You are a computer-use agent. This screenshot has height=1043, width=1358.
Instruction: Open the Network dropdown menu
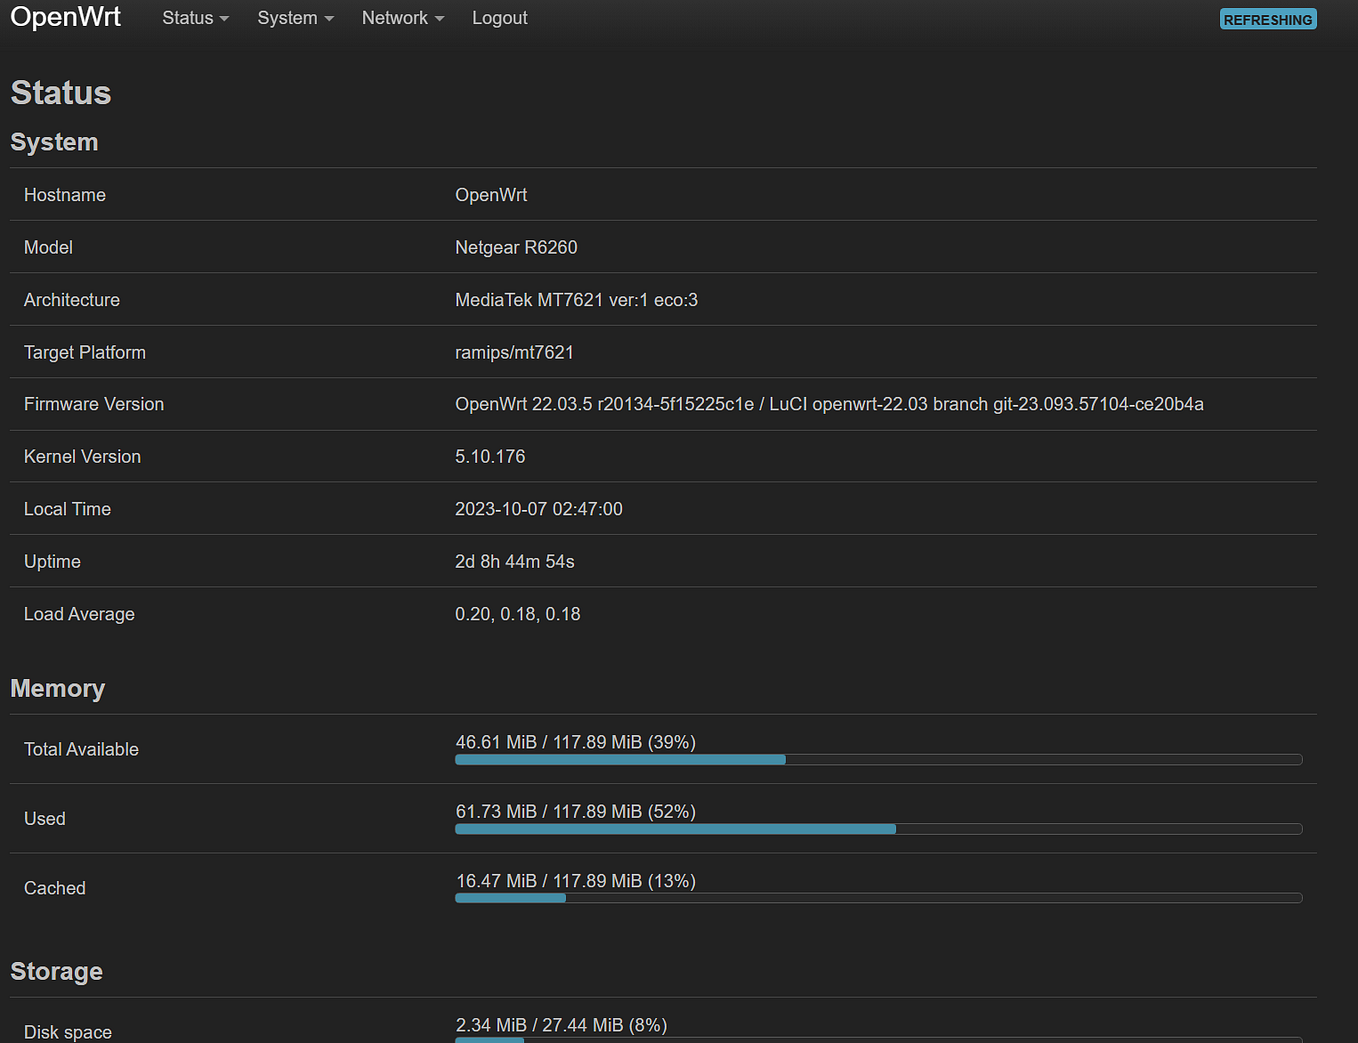[395, 17]
